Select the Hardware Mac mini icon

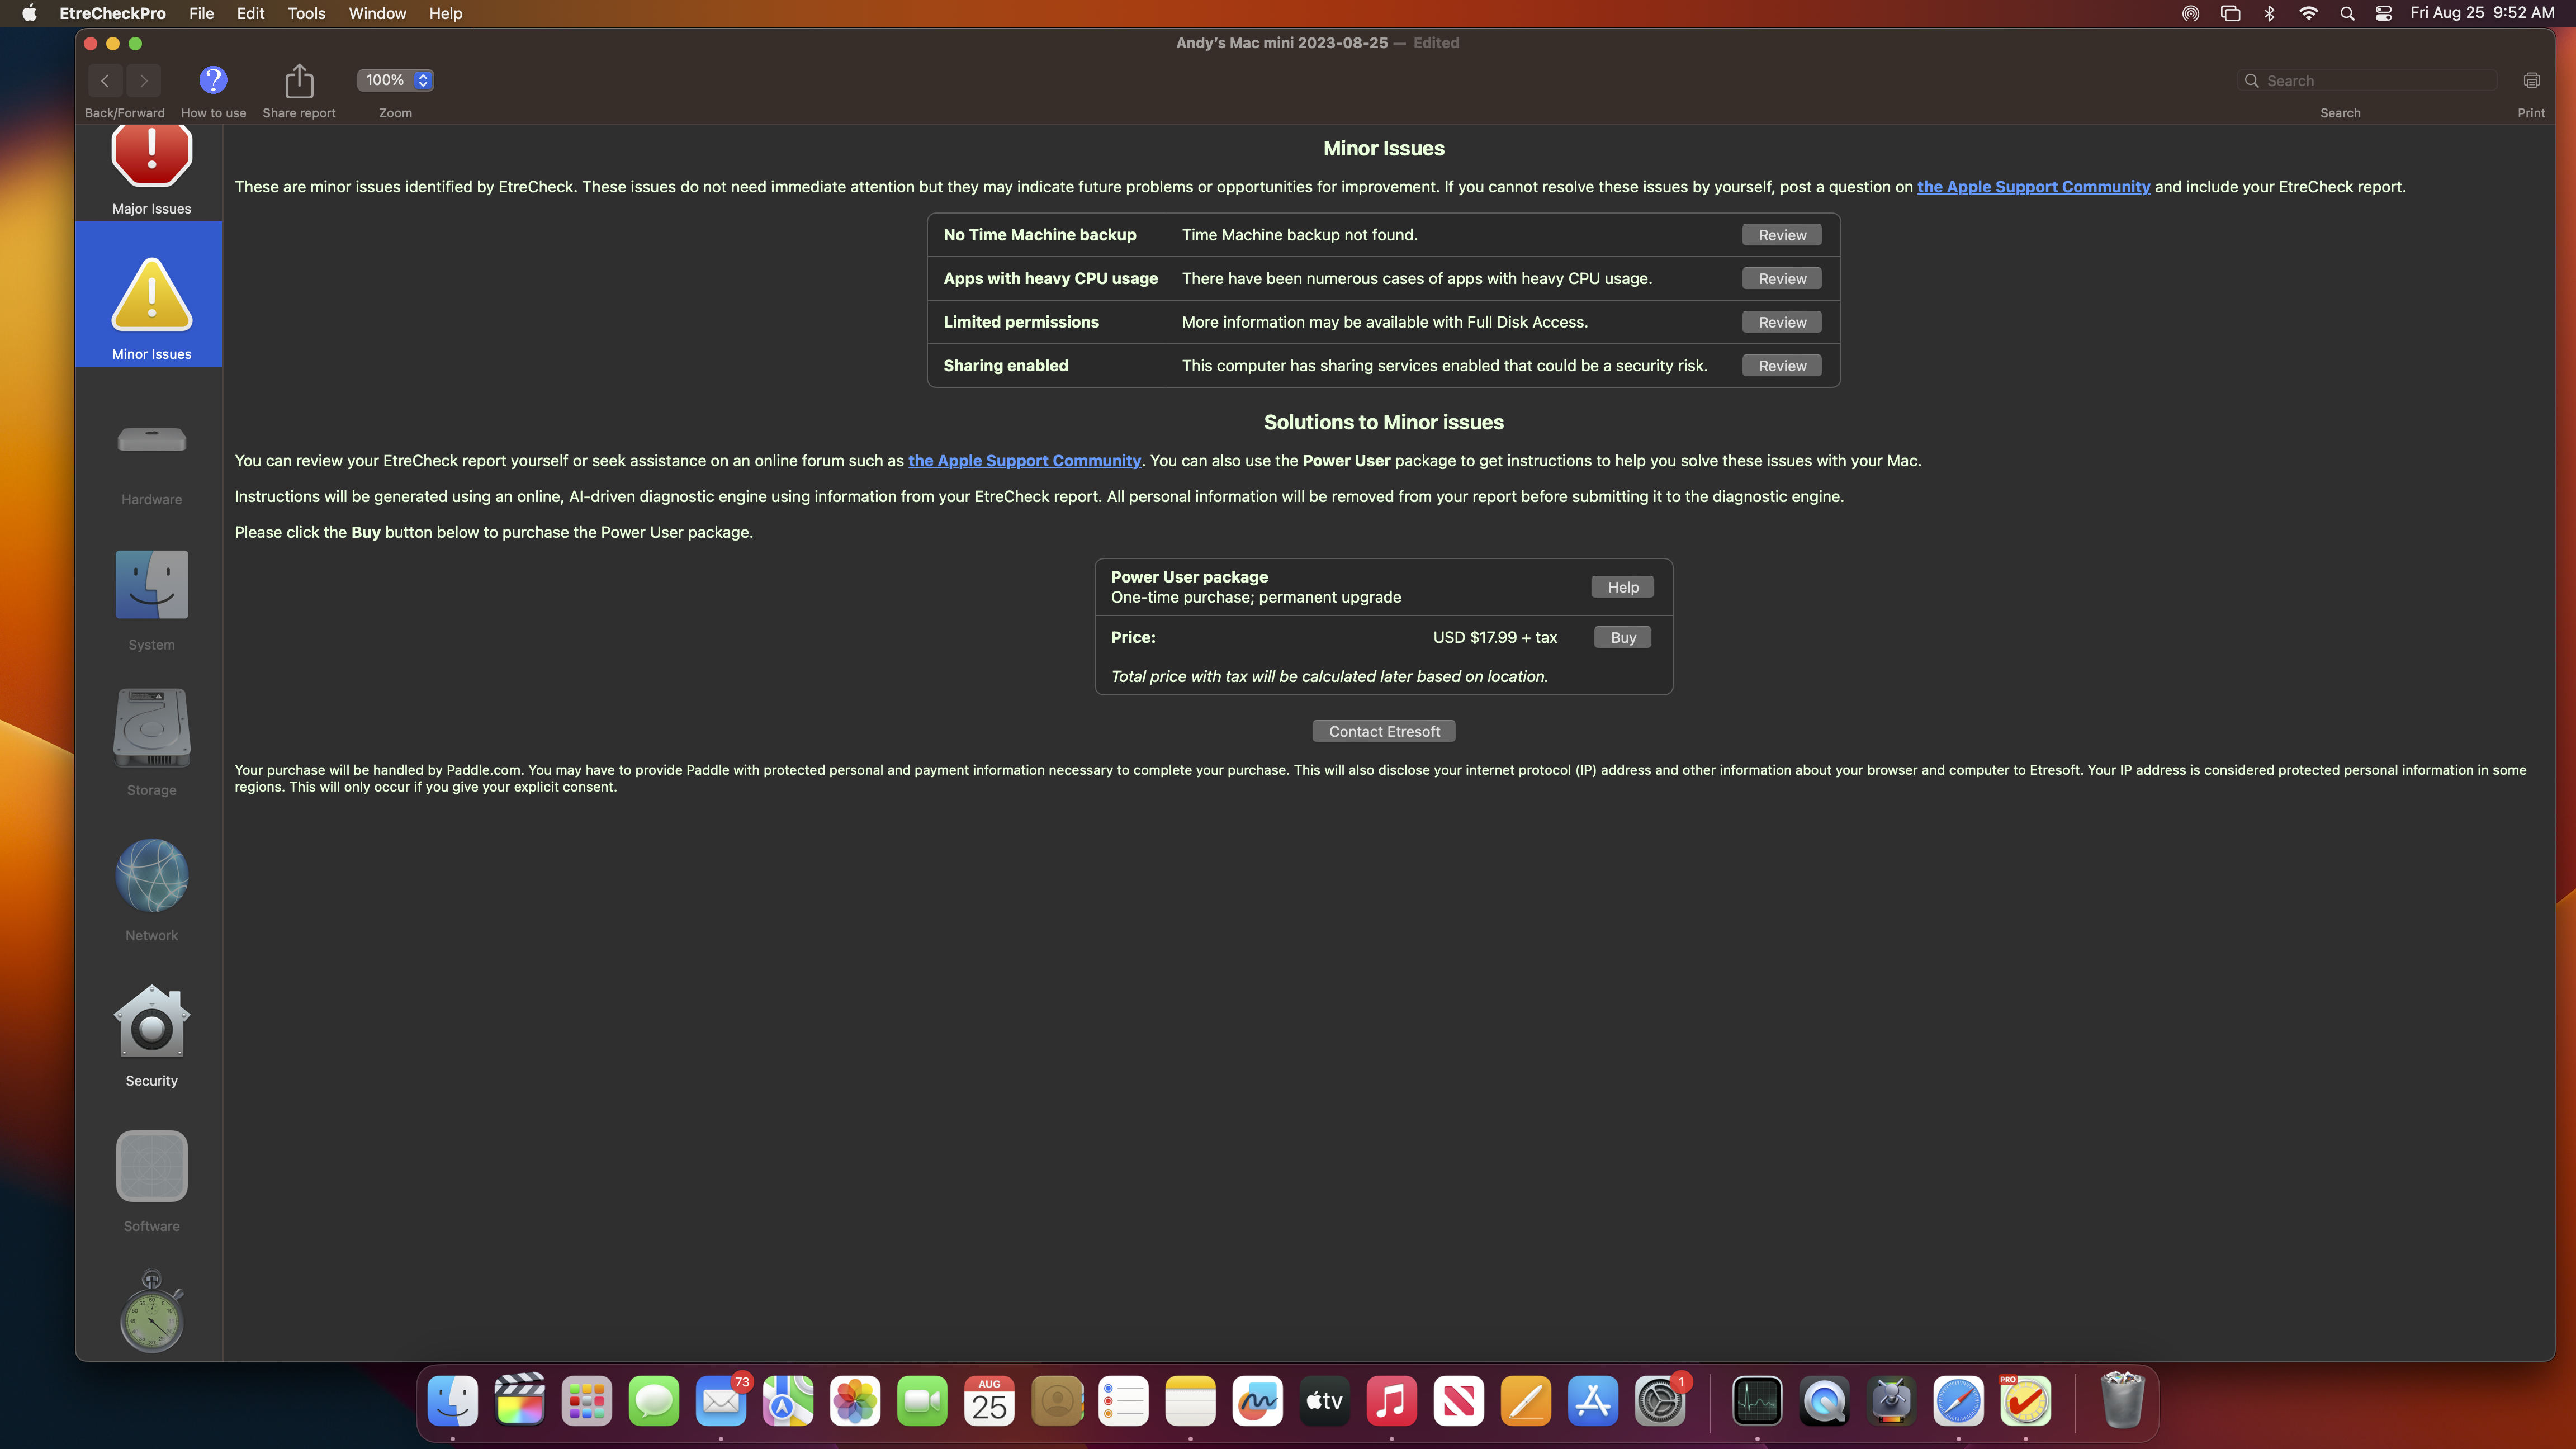coord(151,440)
